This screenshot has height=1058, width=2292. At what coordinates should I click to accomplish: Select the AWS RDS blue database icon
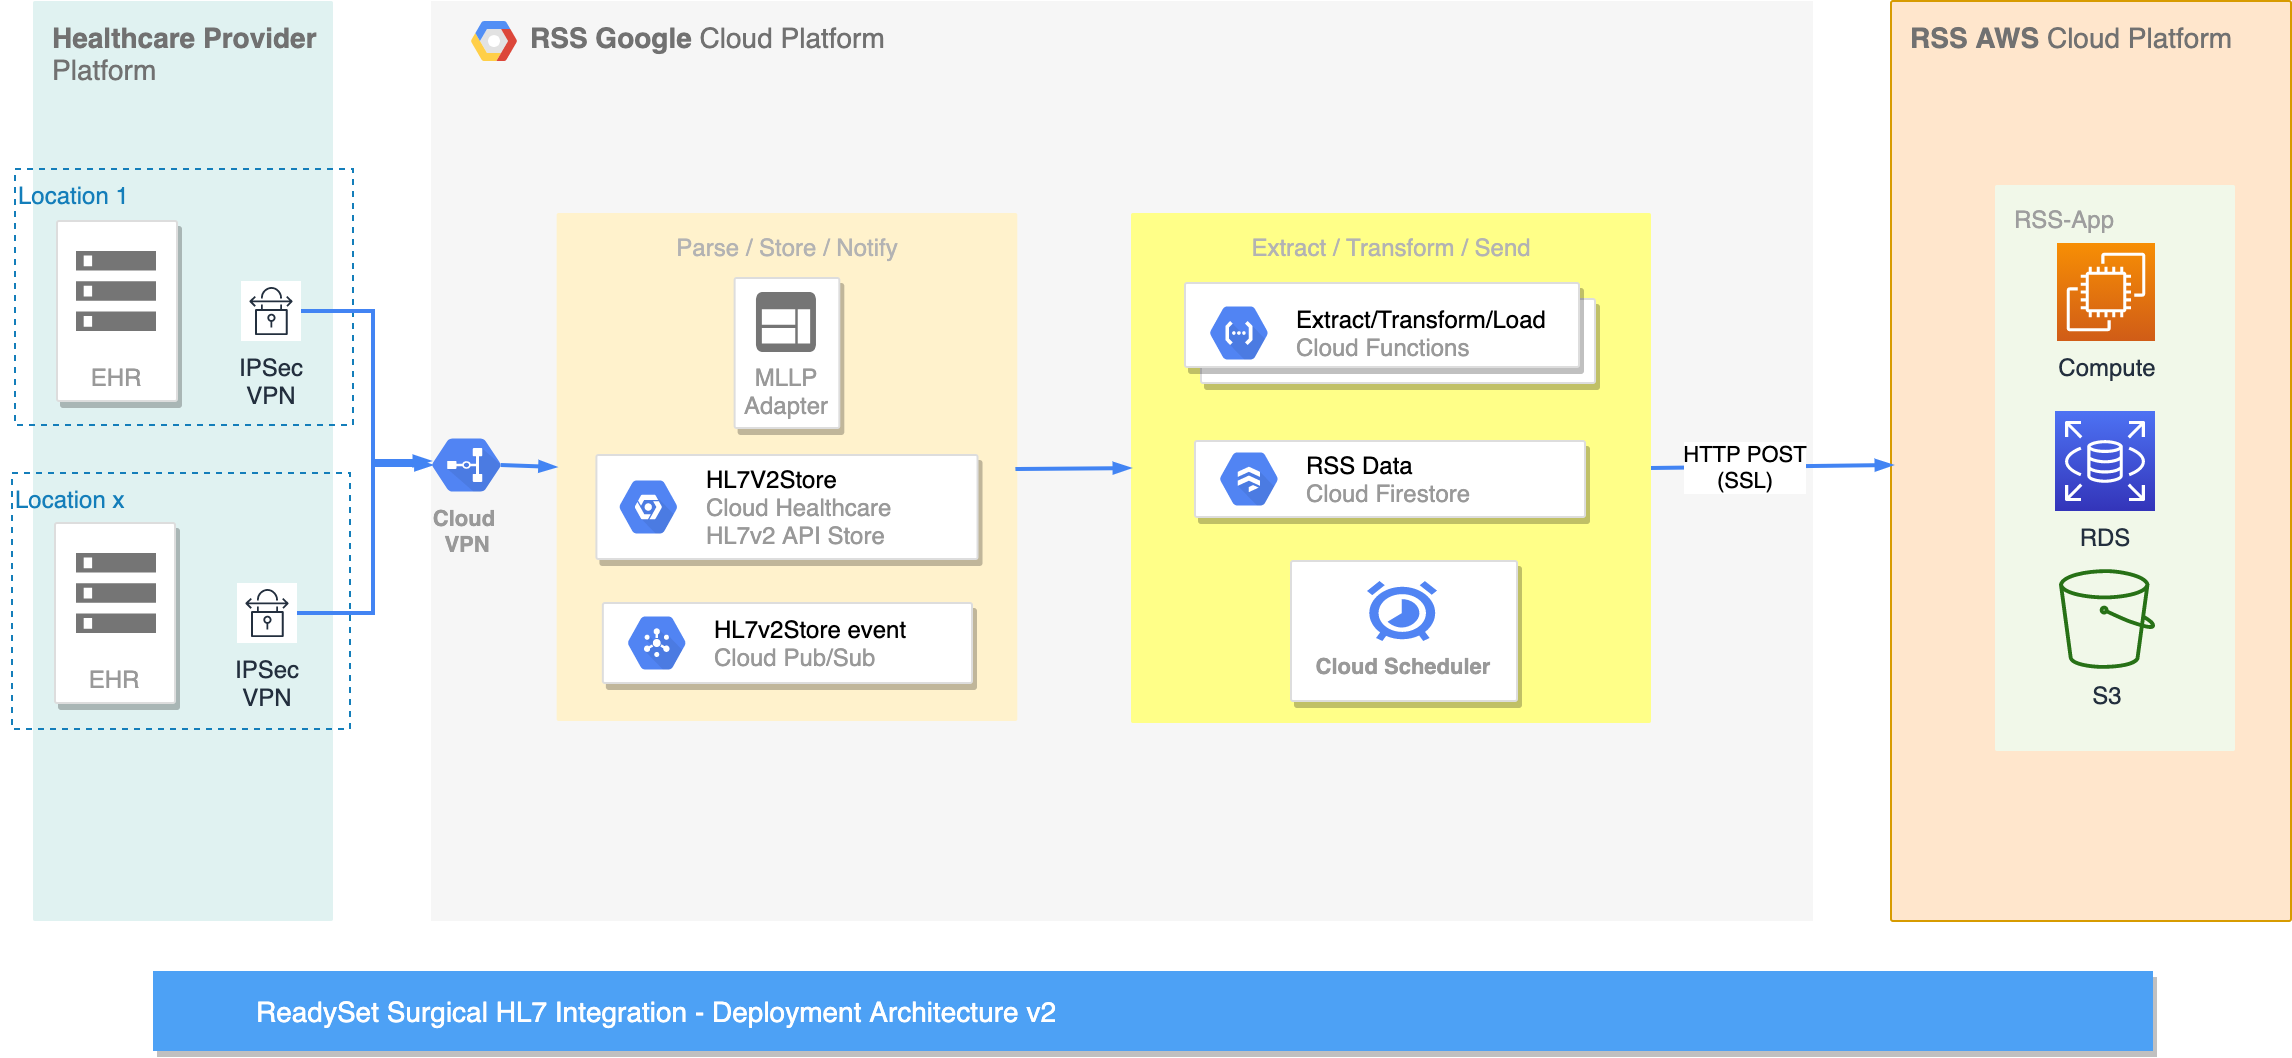(2105, 461)
